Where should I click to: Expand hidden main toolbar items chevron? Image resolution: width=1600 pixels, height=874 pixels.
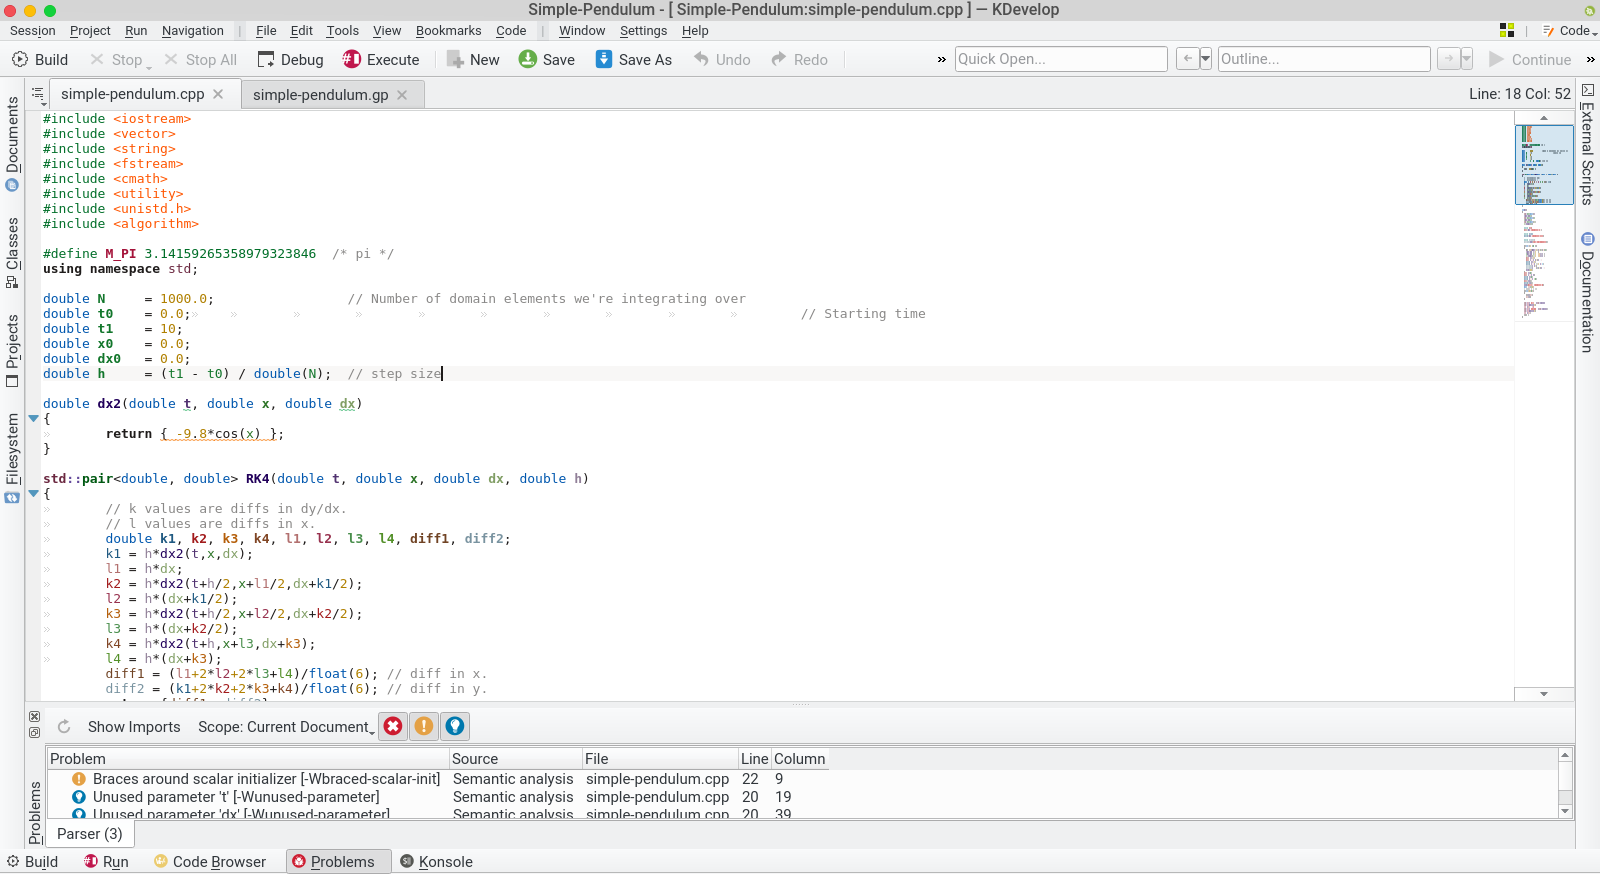(x=941, y=60)
